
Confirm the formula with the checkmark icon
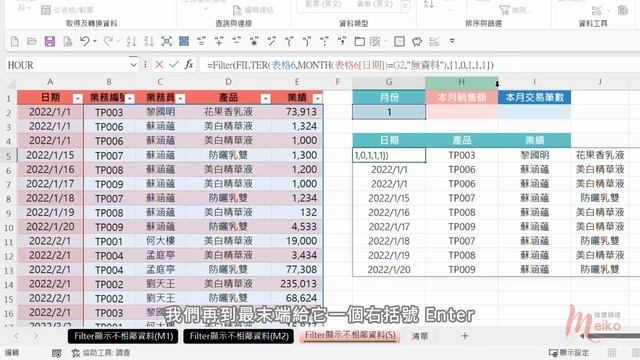174,64
